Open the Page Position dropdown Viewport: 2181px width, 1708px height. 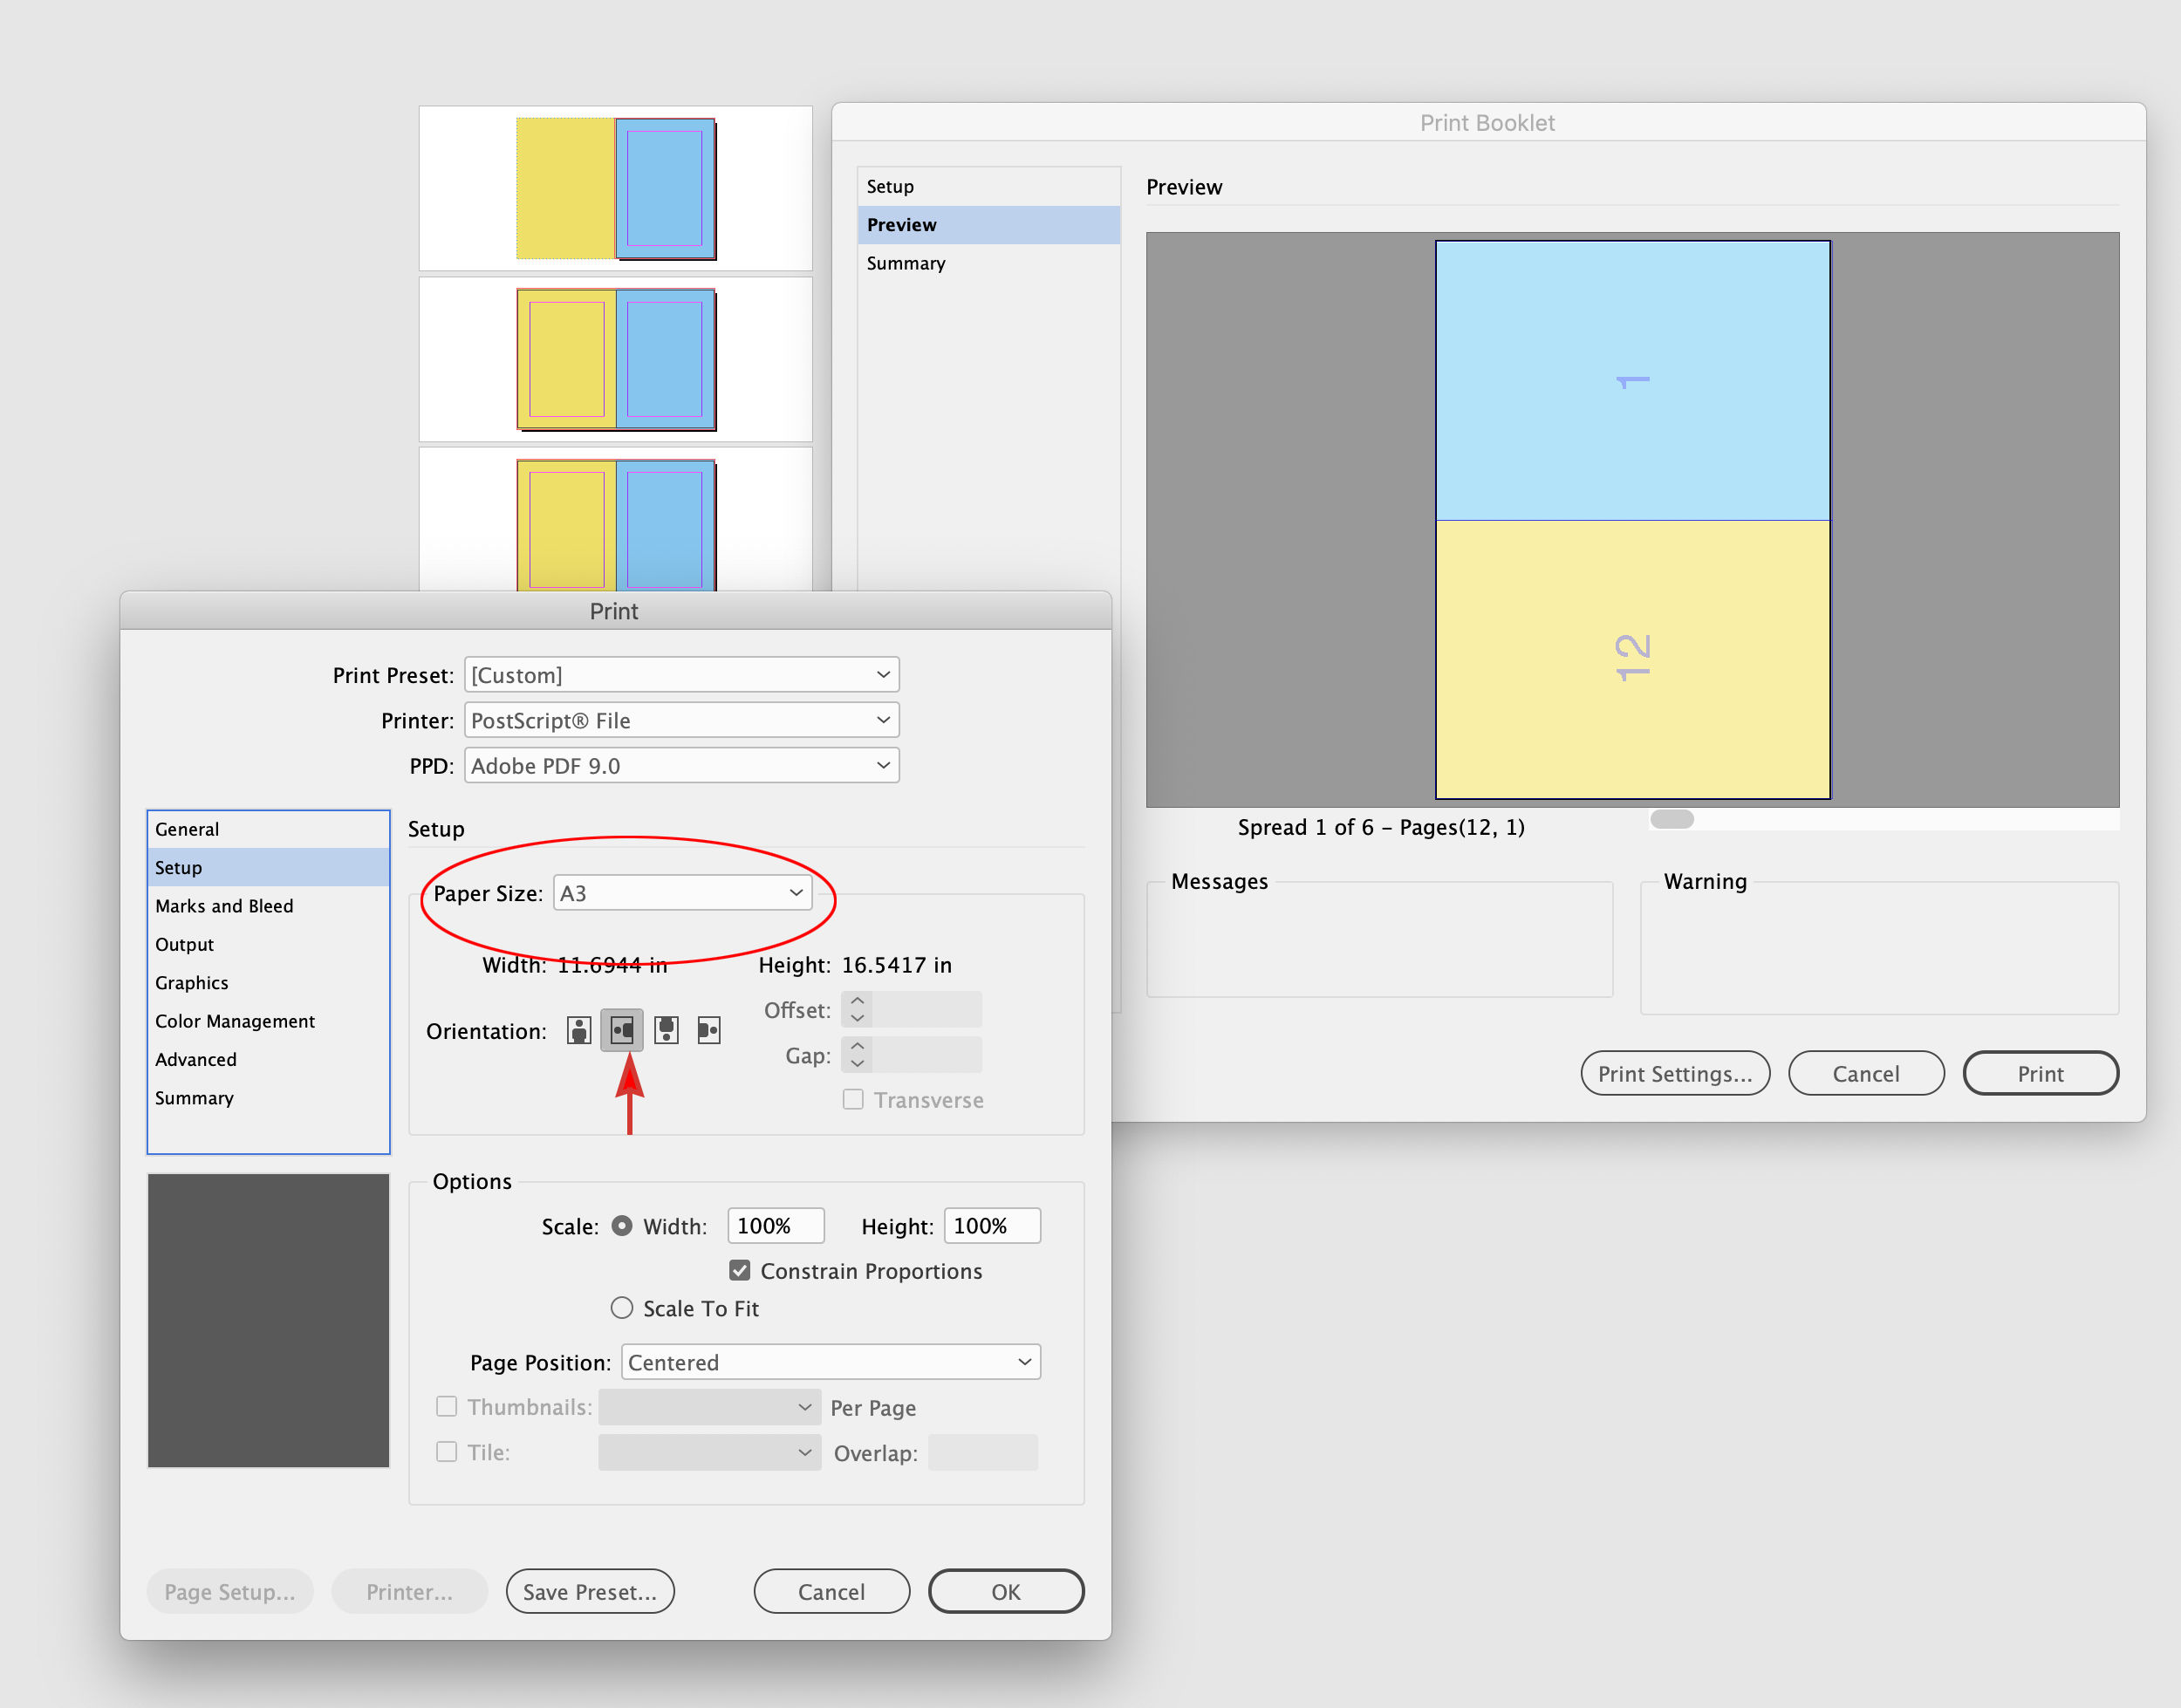(x=830, y=1361)
